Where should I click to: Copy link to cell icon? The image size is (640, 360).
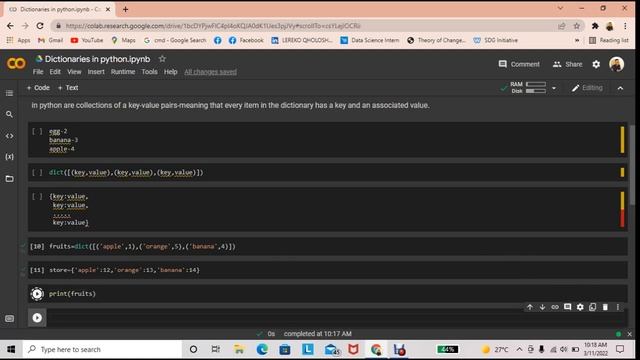pos(555,307)
